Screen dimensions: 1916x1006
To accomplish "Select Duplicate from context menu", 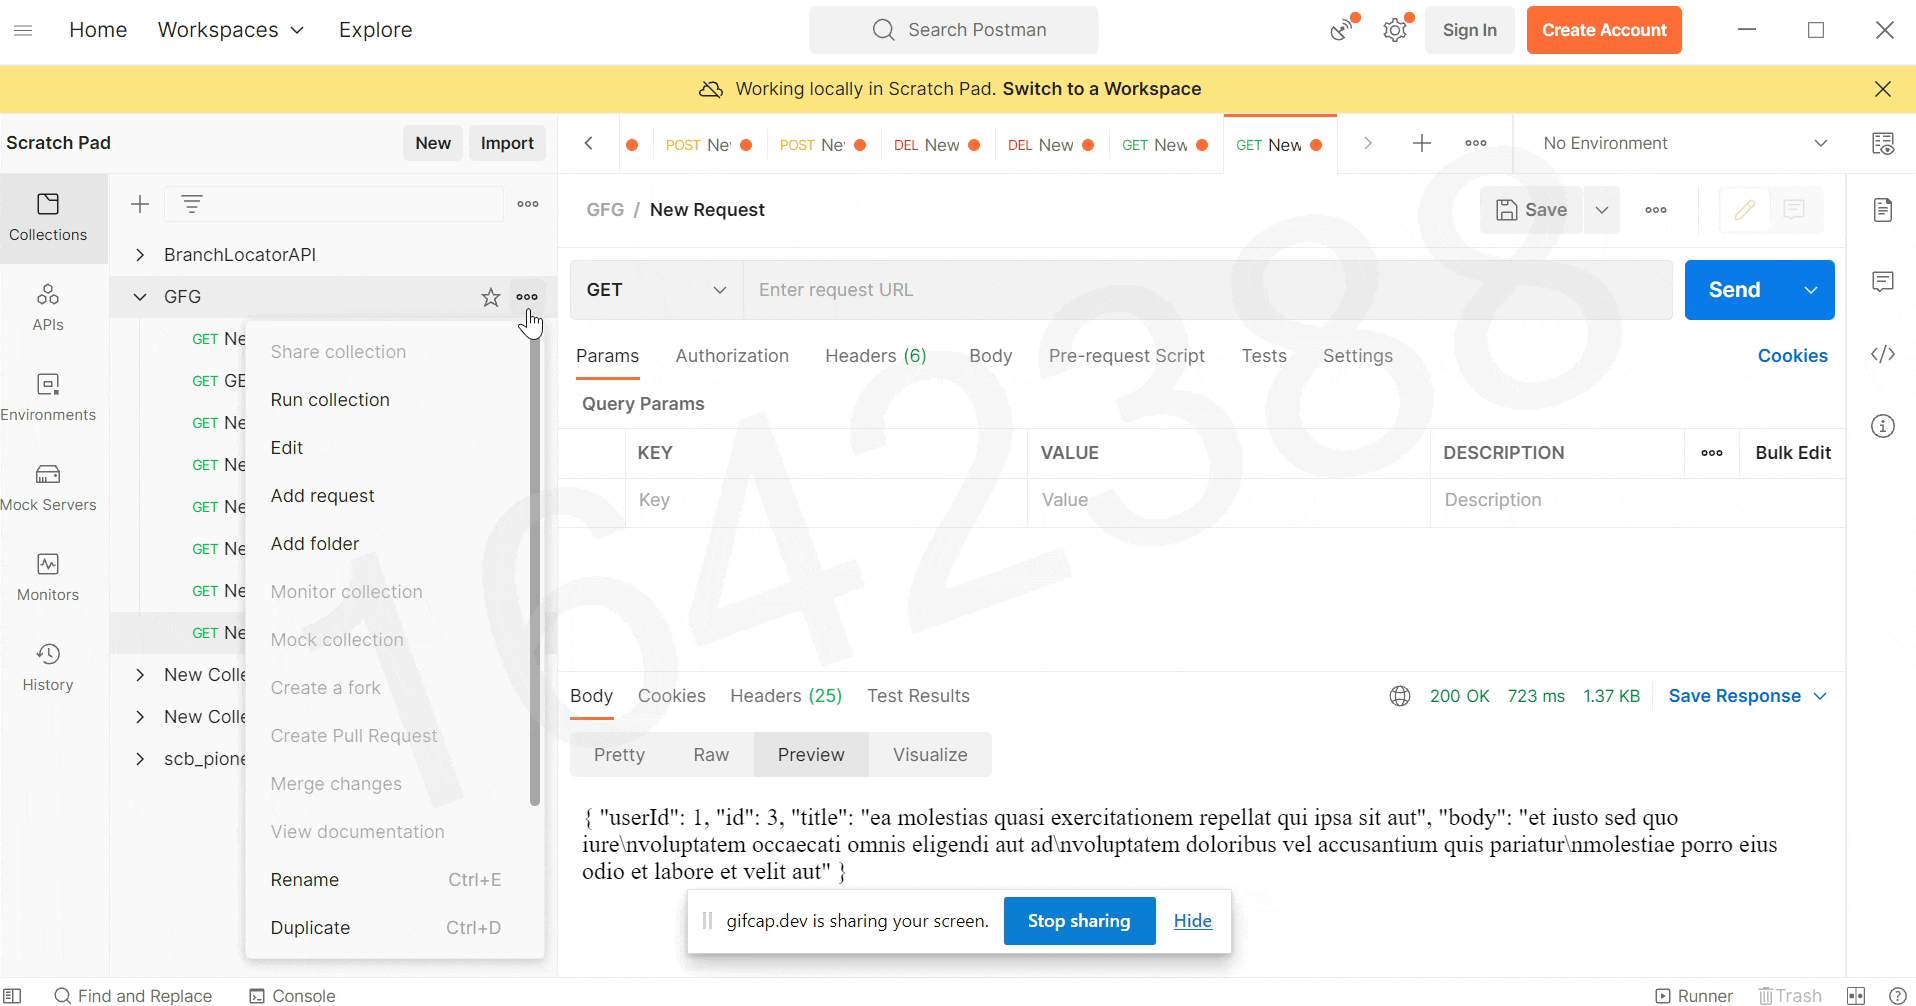I will point(387,928).
